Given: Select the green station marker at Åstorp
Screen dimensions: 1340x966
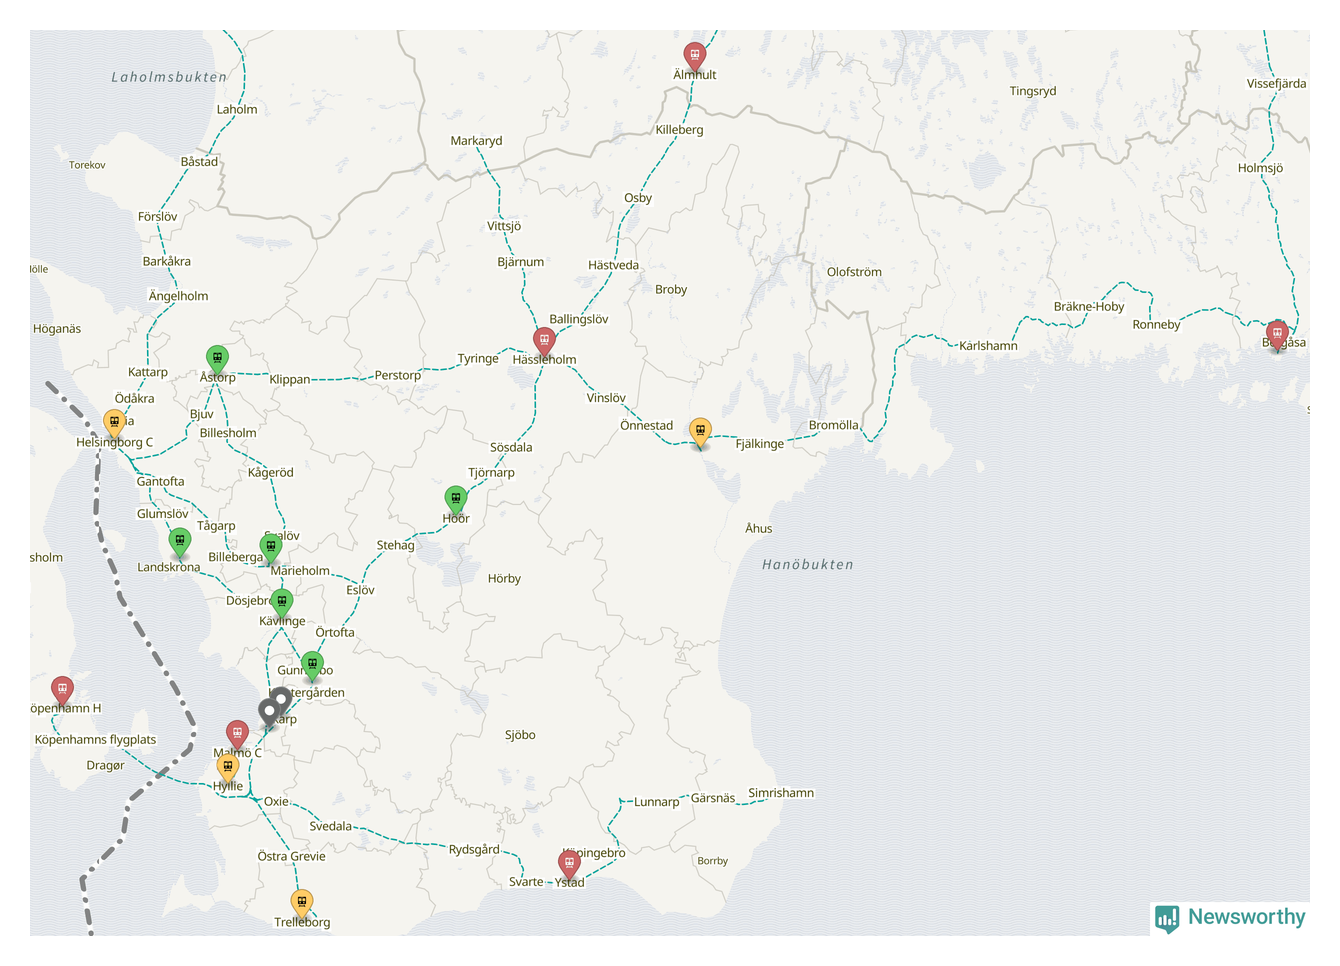Looking at the screenshot, I should (217, 359).
